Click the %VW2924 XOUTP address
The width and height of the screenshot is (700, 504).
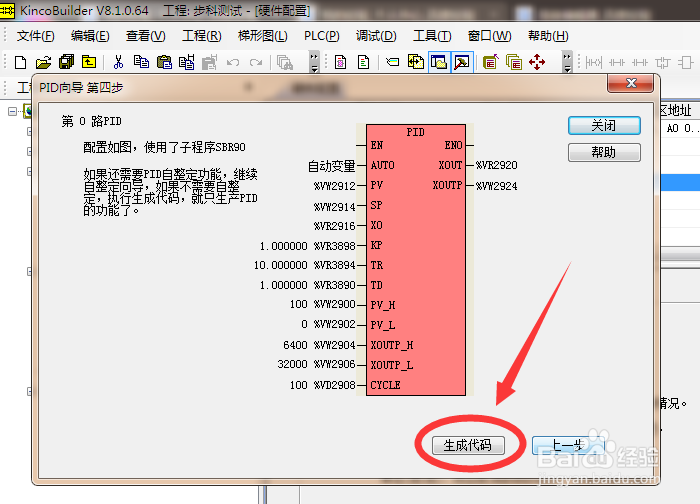coord(496,186)
